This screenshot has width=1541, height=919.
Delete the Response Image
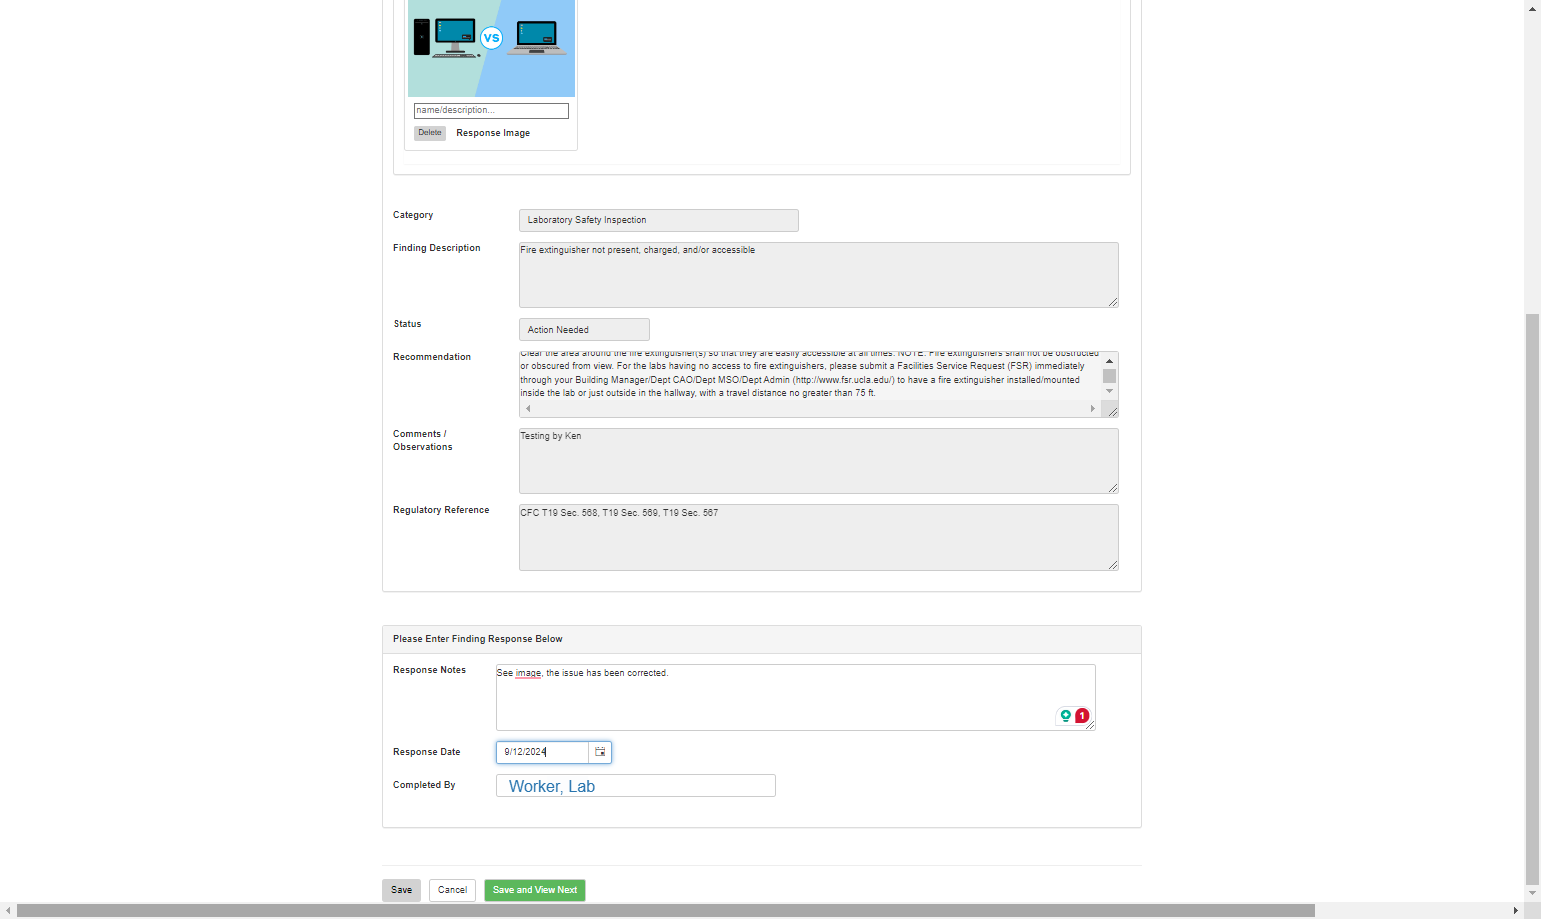click(x=430, y=133)
